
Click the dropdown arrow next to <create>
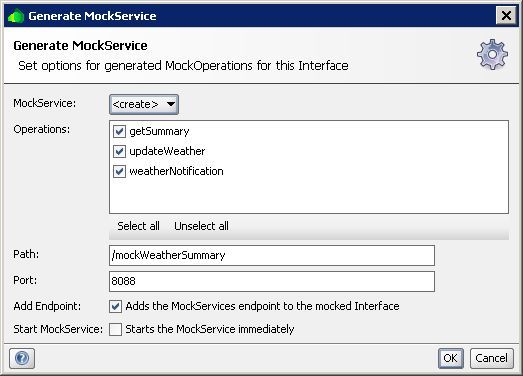171,104
